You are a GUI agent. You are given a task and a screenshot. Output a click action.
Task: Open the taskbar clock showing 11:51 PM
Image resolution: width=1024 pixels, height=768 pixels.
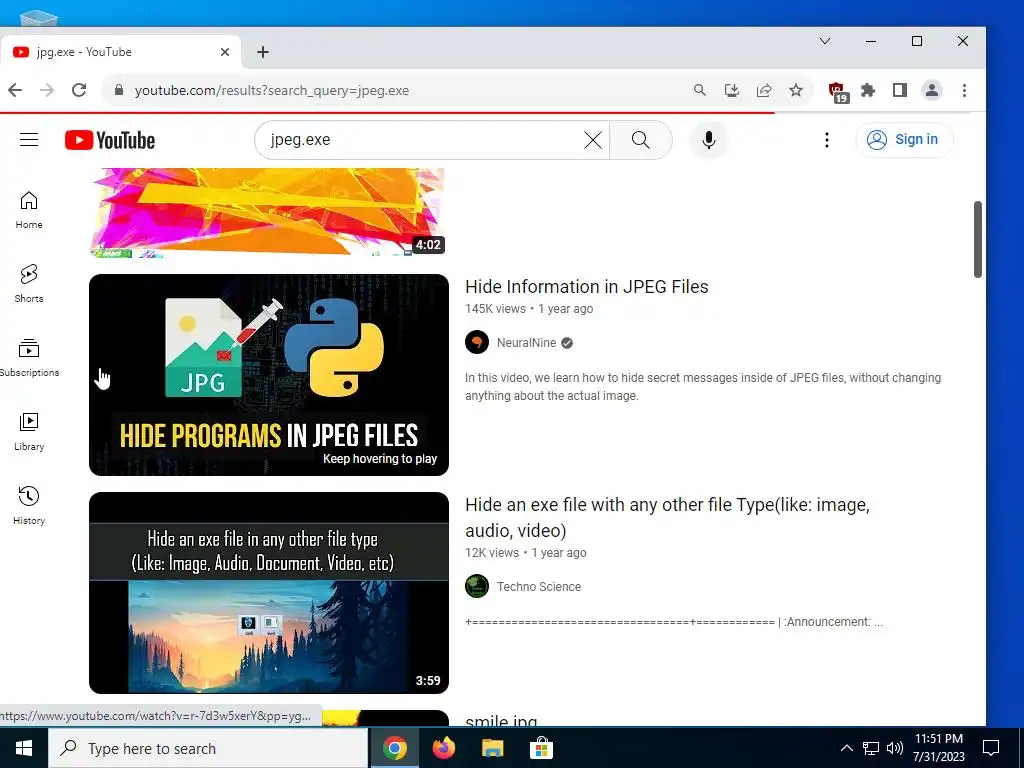(x=938, y=748)
